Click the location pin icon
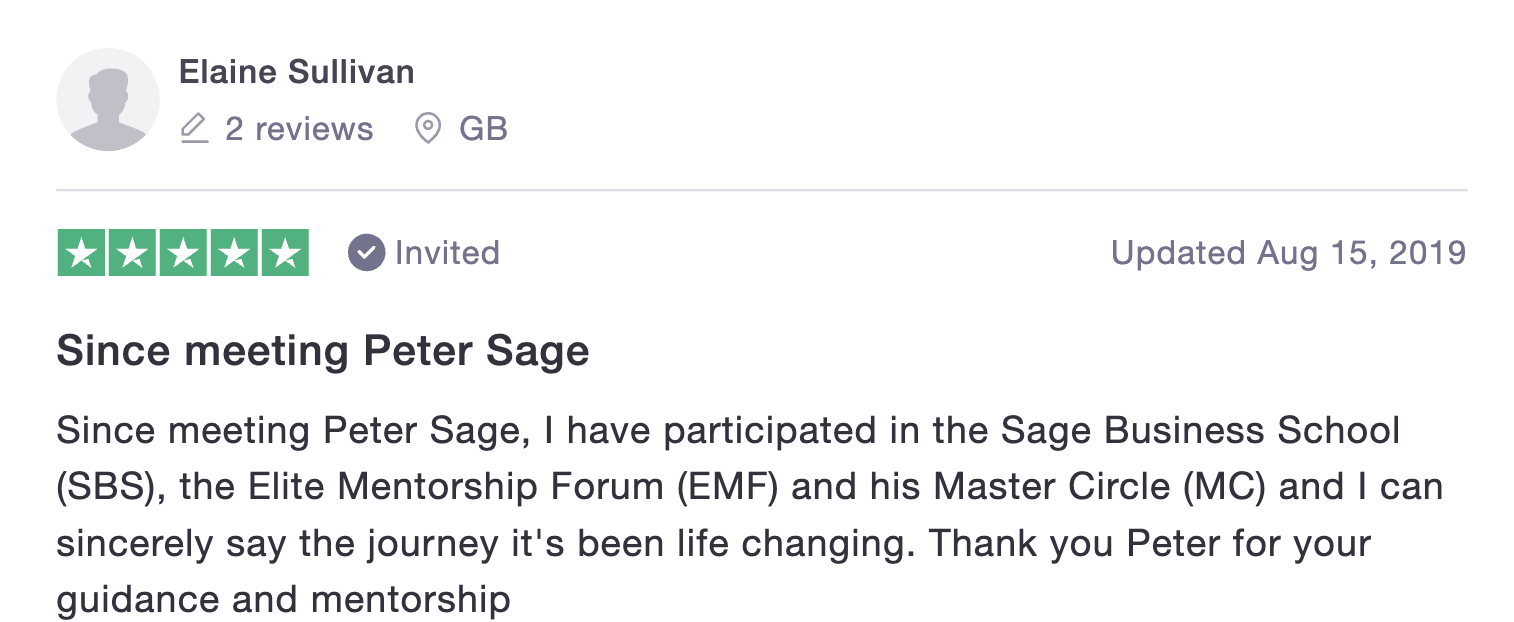Viewport: 1514px width, 622px height. 428,129
